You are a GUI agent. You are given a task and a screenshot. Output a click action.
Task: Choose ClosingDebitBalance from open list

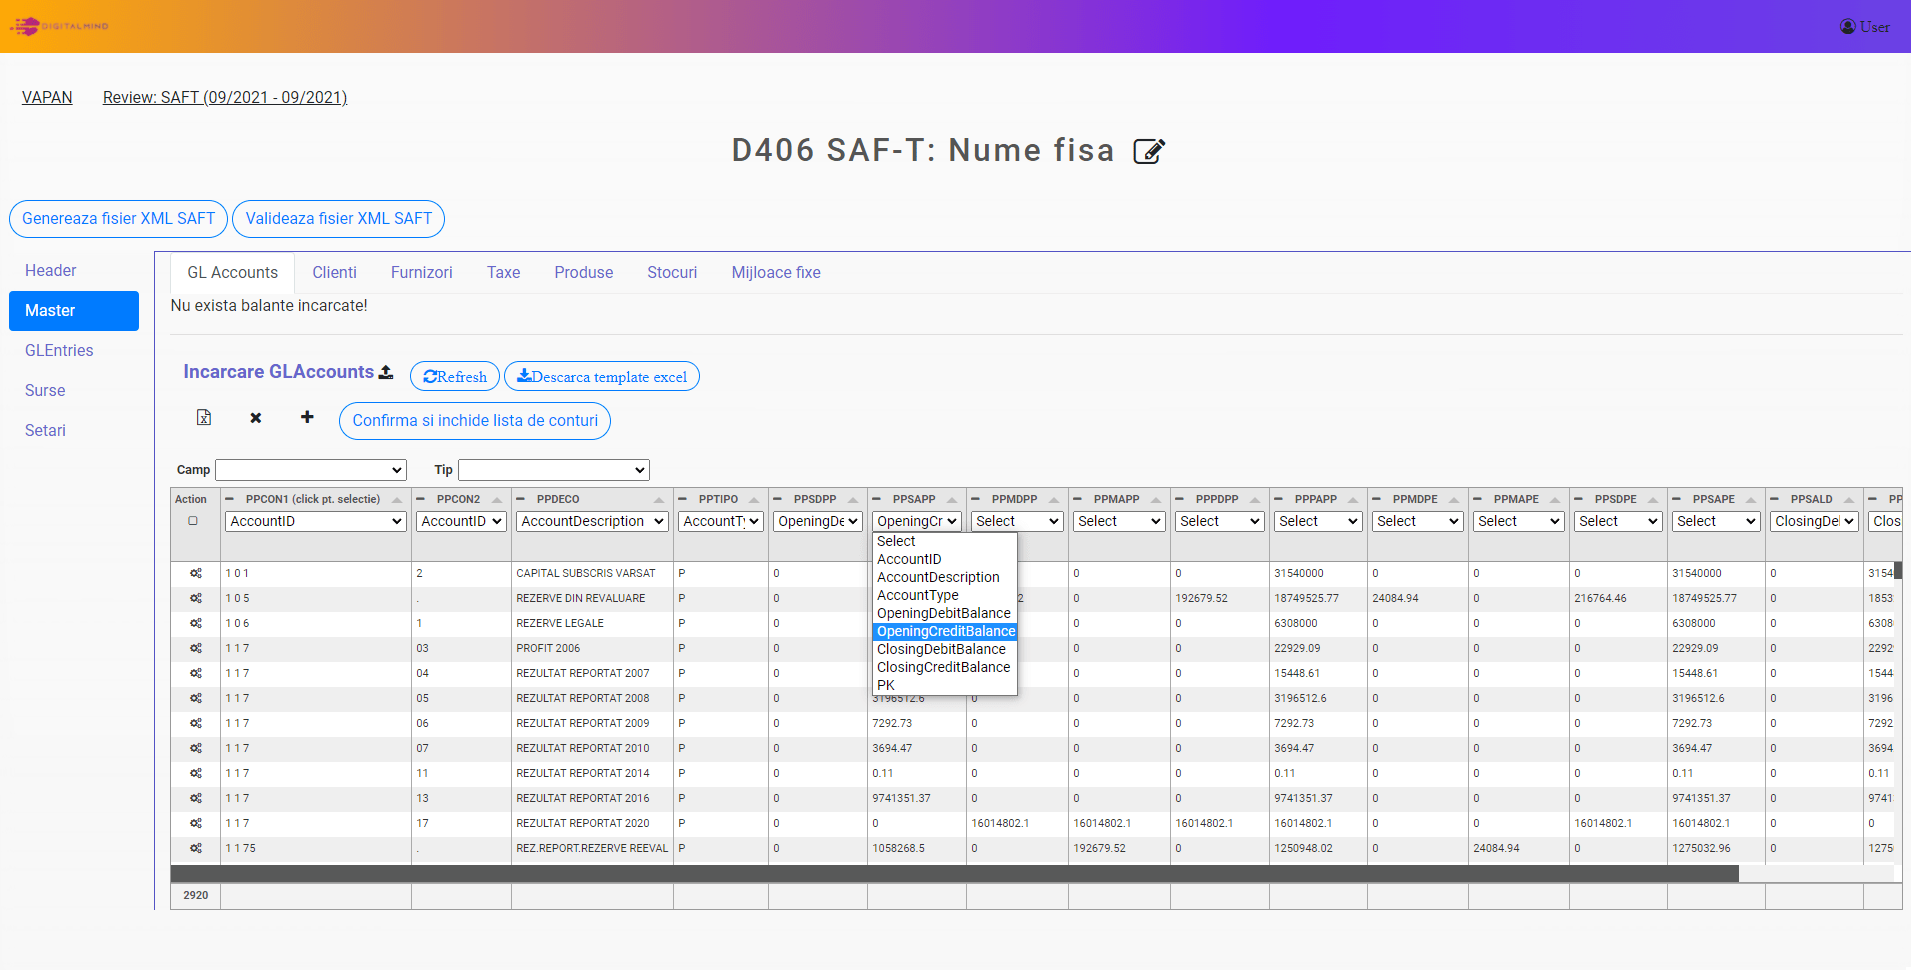click(941, 649)
